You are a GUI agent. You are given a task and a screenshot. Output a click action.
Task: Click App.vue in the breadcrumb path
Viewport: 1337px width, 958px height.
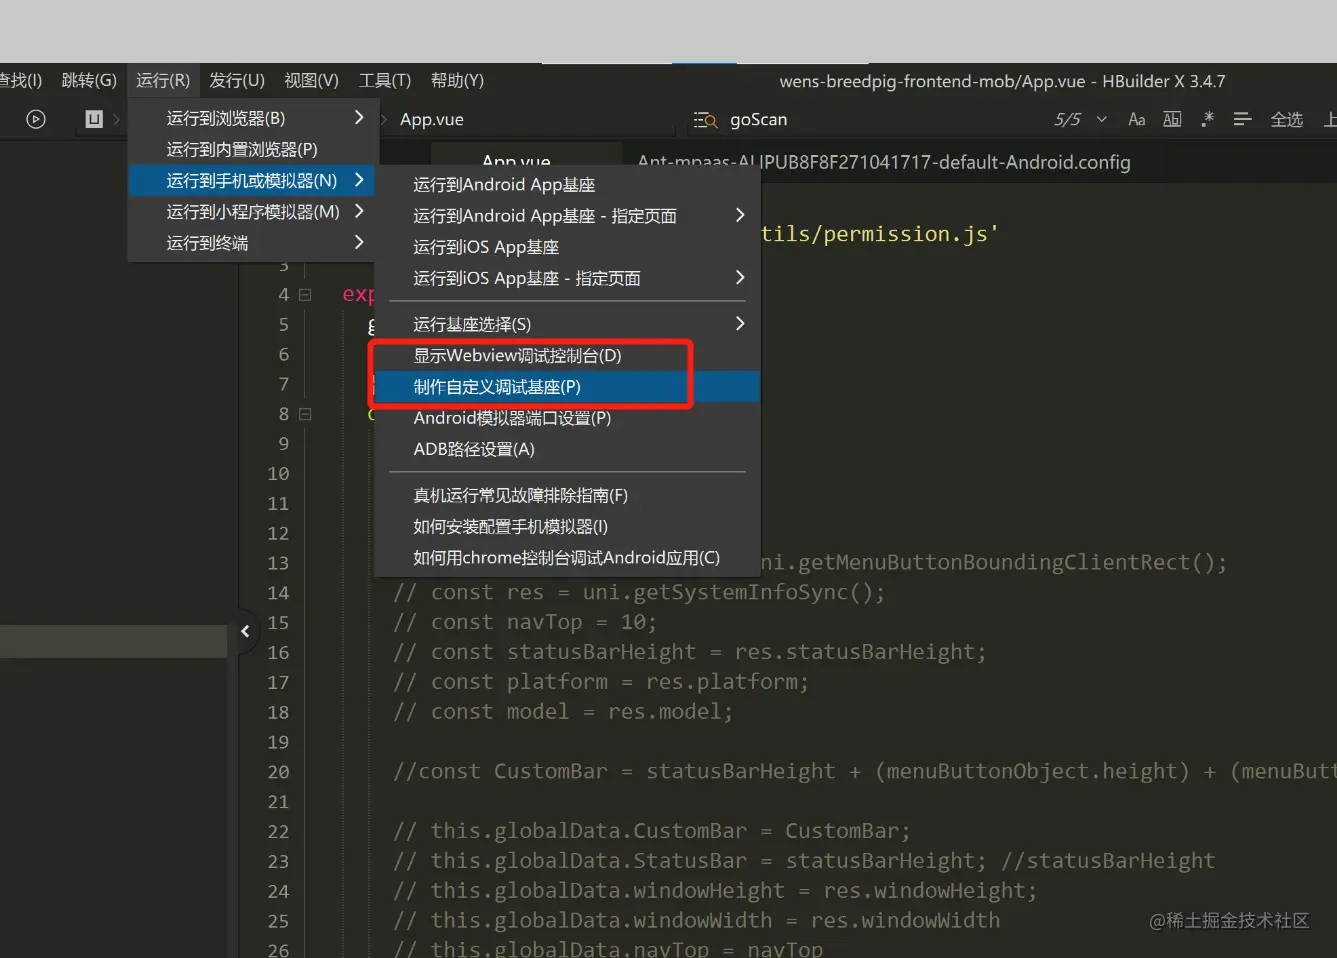point(432,120)
